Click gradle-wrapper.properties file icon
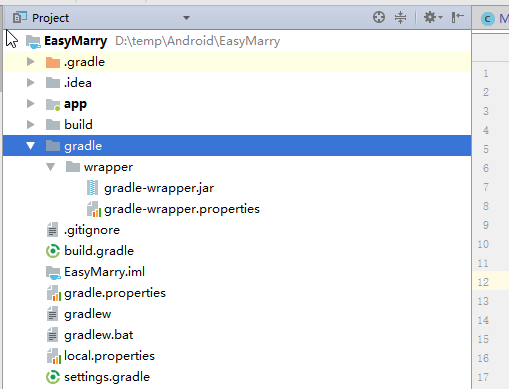 tap(94, 209)
